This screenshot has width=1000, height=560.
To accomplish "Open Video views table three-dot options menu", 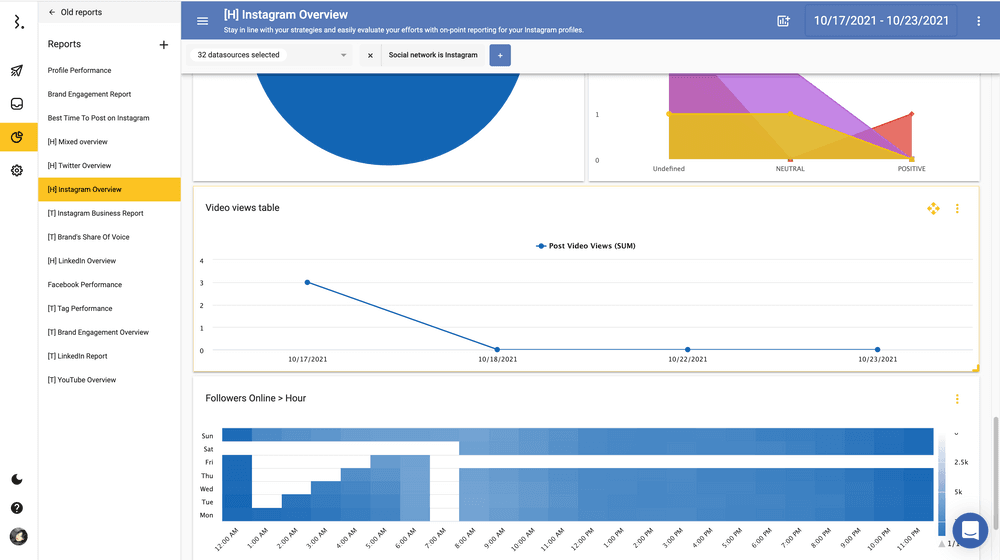I will (957, 208).
